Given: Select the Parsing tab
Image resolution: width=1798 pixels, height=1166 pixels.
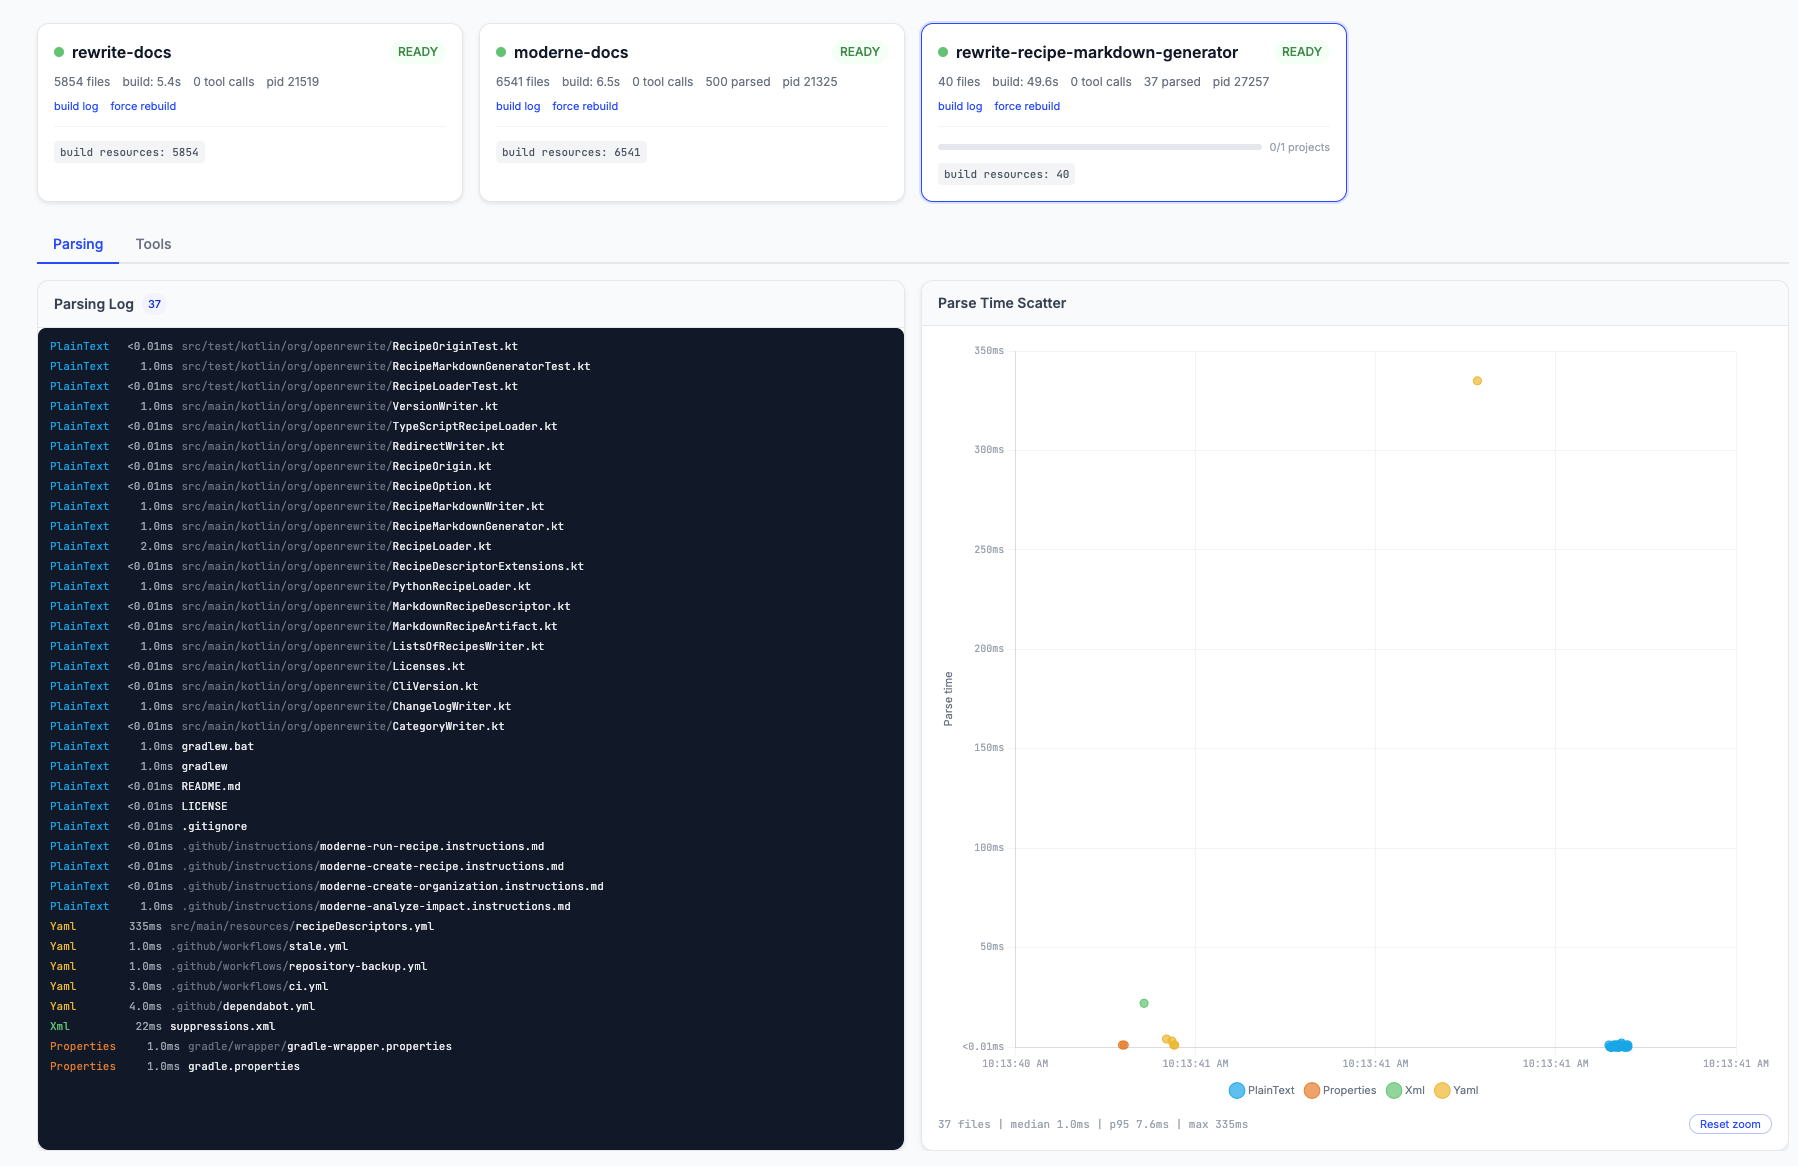Looking at the screenshot, I should [x=77, y=244].
